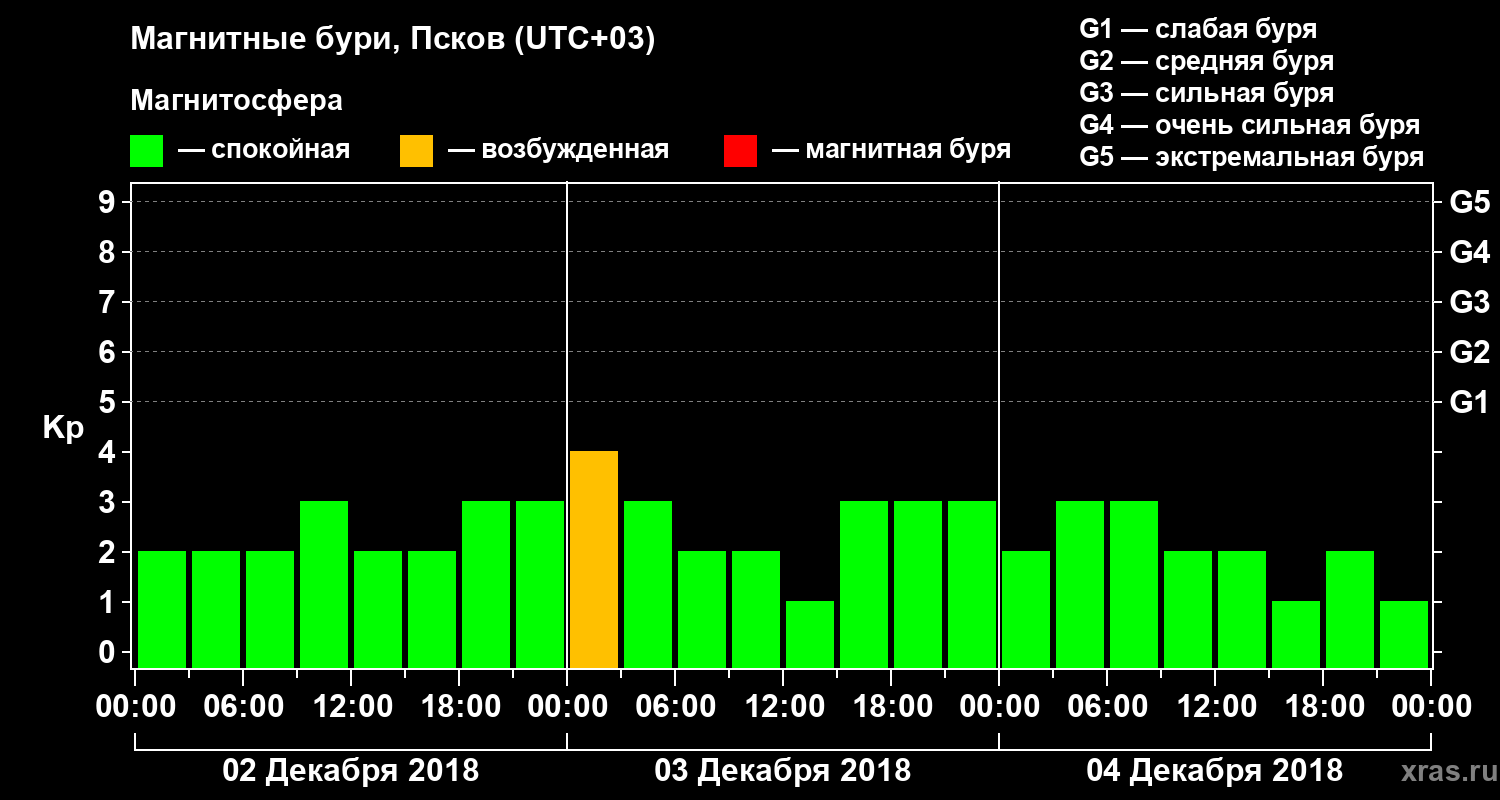Click the '— спокойная' legend label
The image size is (1500, 800).
coord(264,151)
